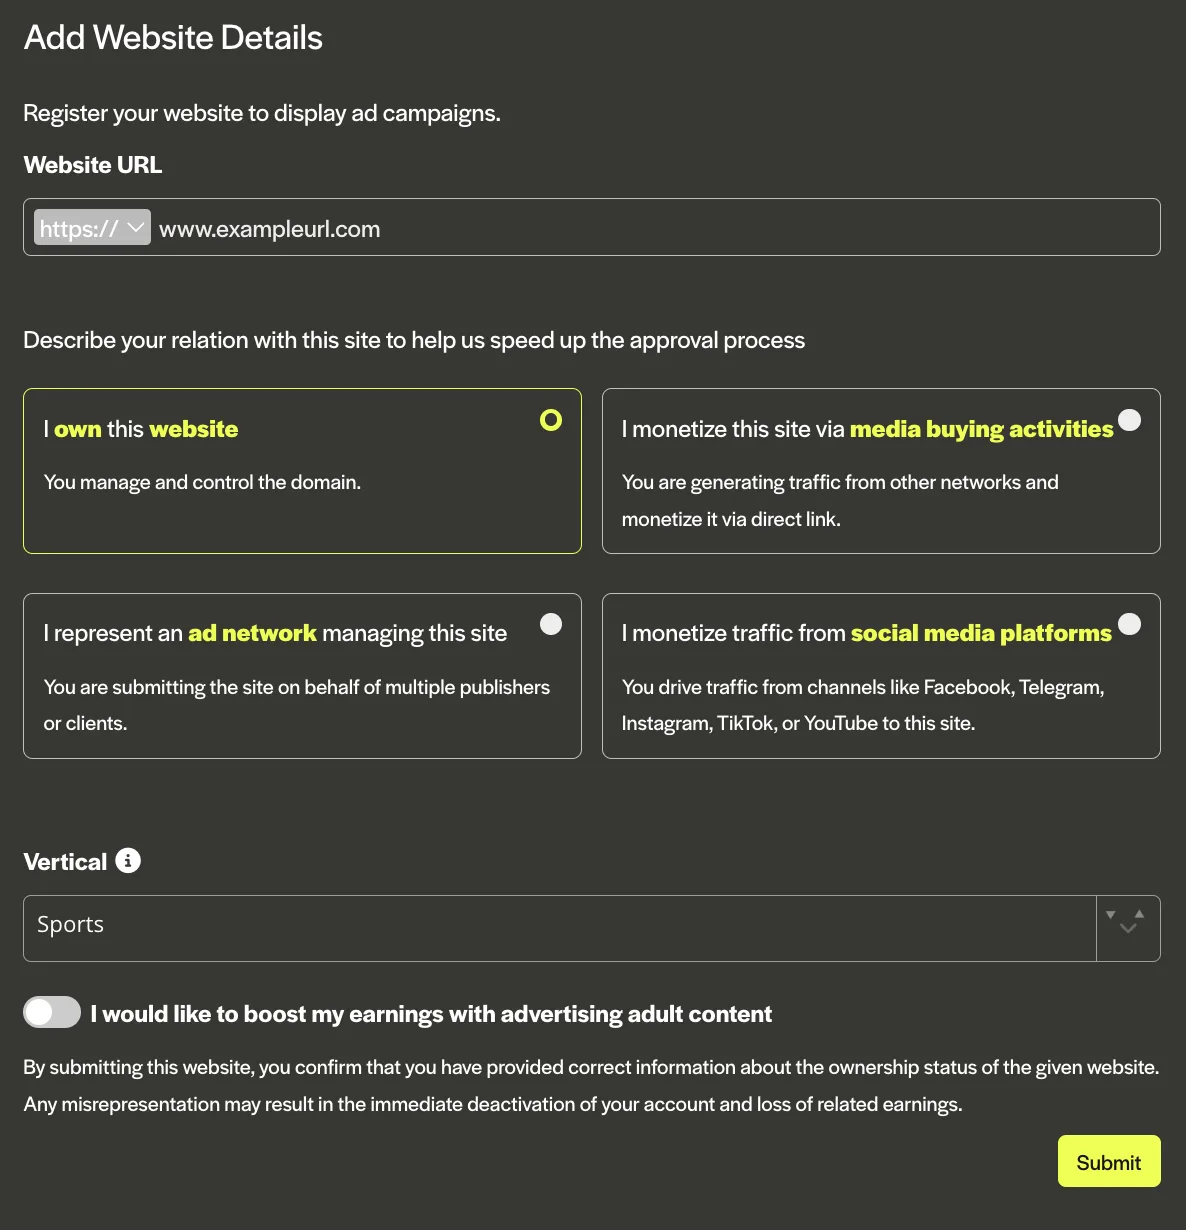Screen dimensions: 1186x1230
Task: Select the 'I own this website' option
Action: tap(302, 470)
